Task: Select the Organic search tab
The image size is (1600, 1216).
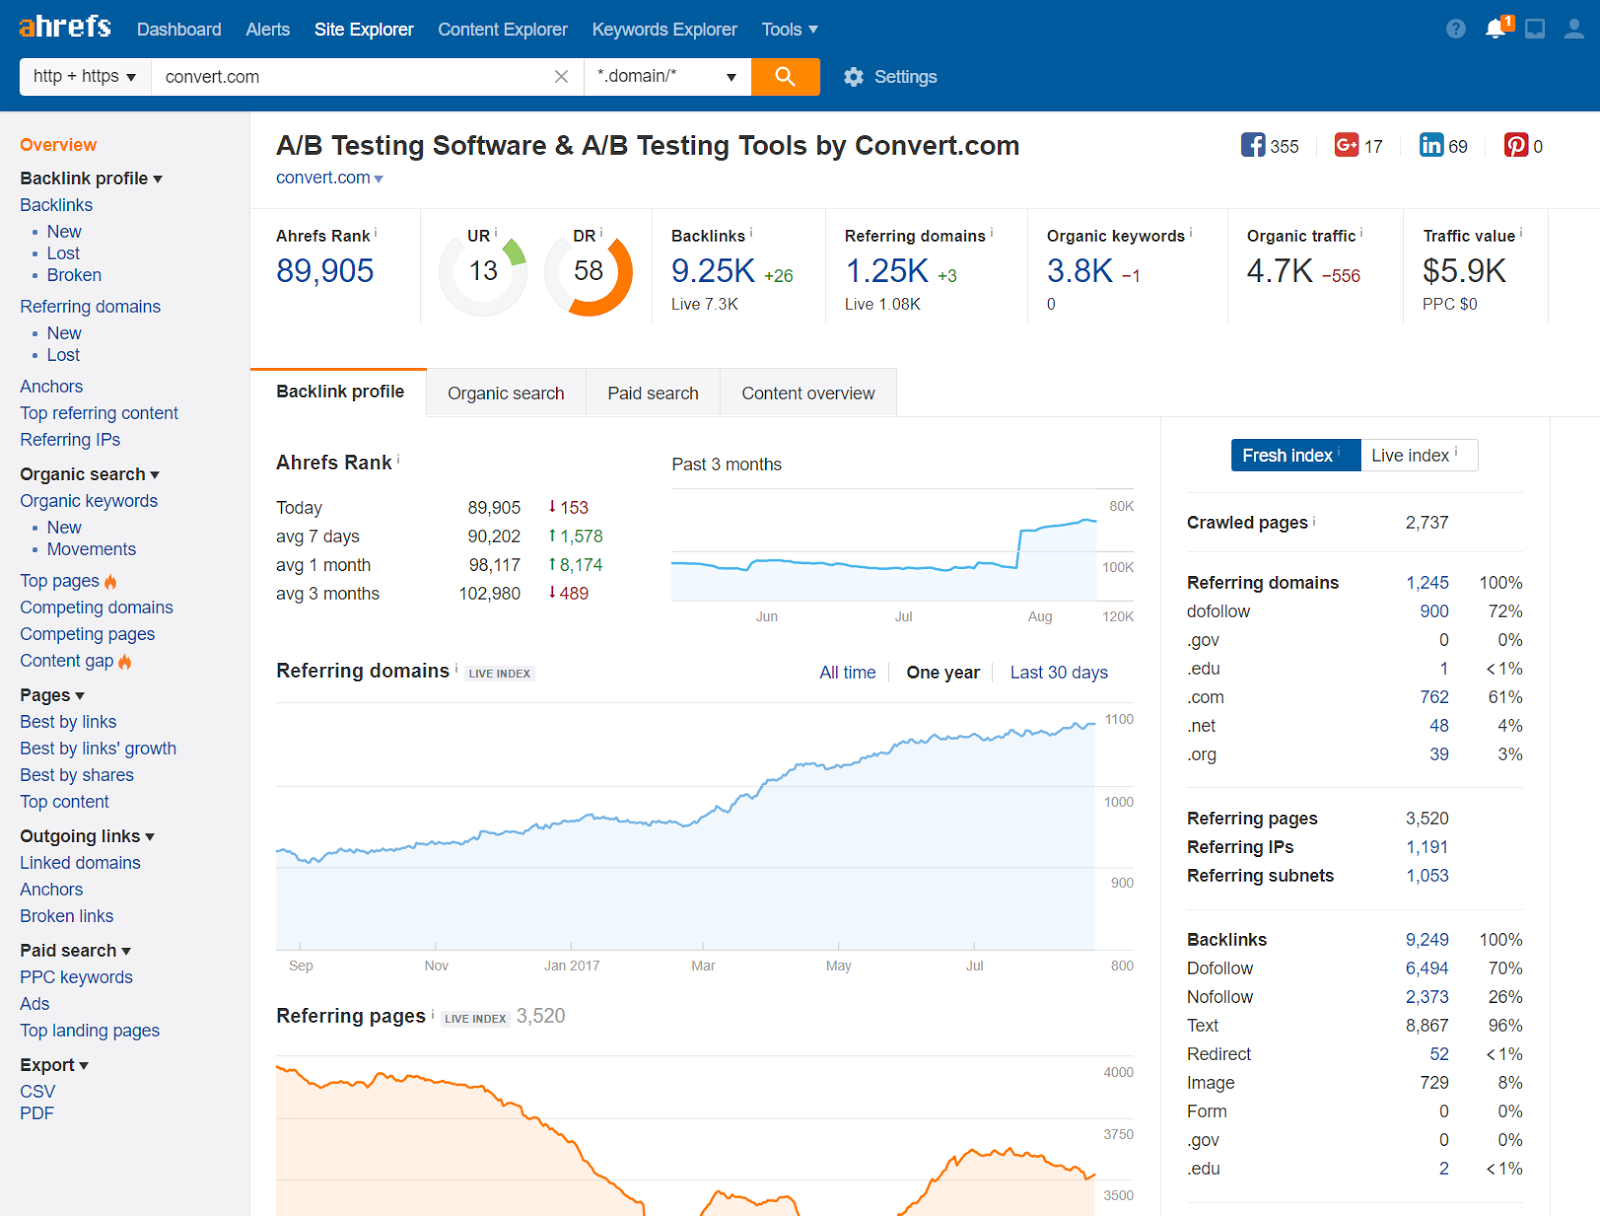Action: tap(506, 393)
